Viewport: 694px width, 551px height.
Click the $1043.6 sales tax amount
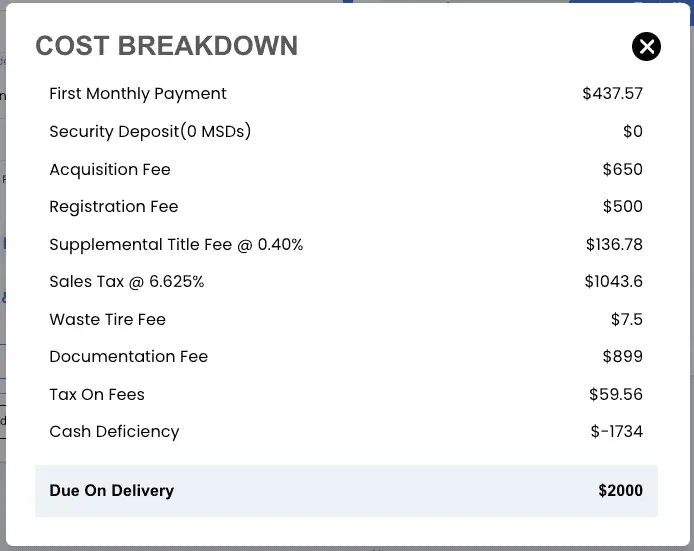(x=614, y=281)
